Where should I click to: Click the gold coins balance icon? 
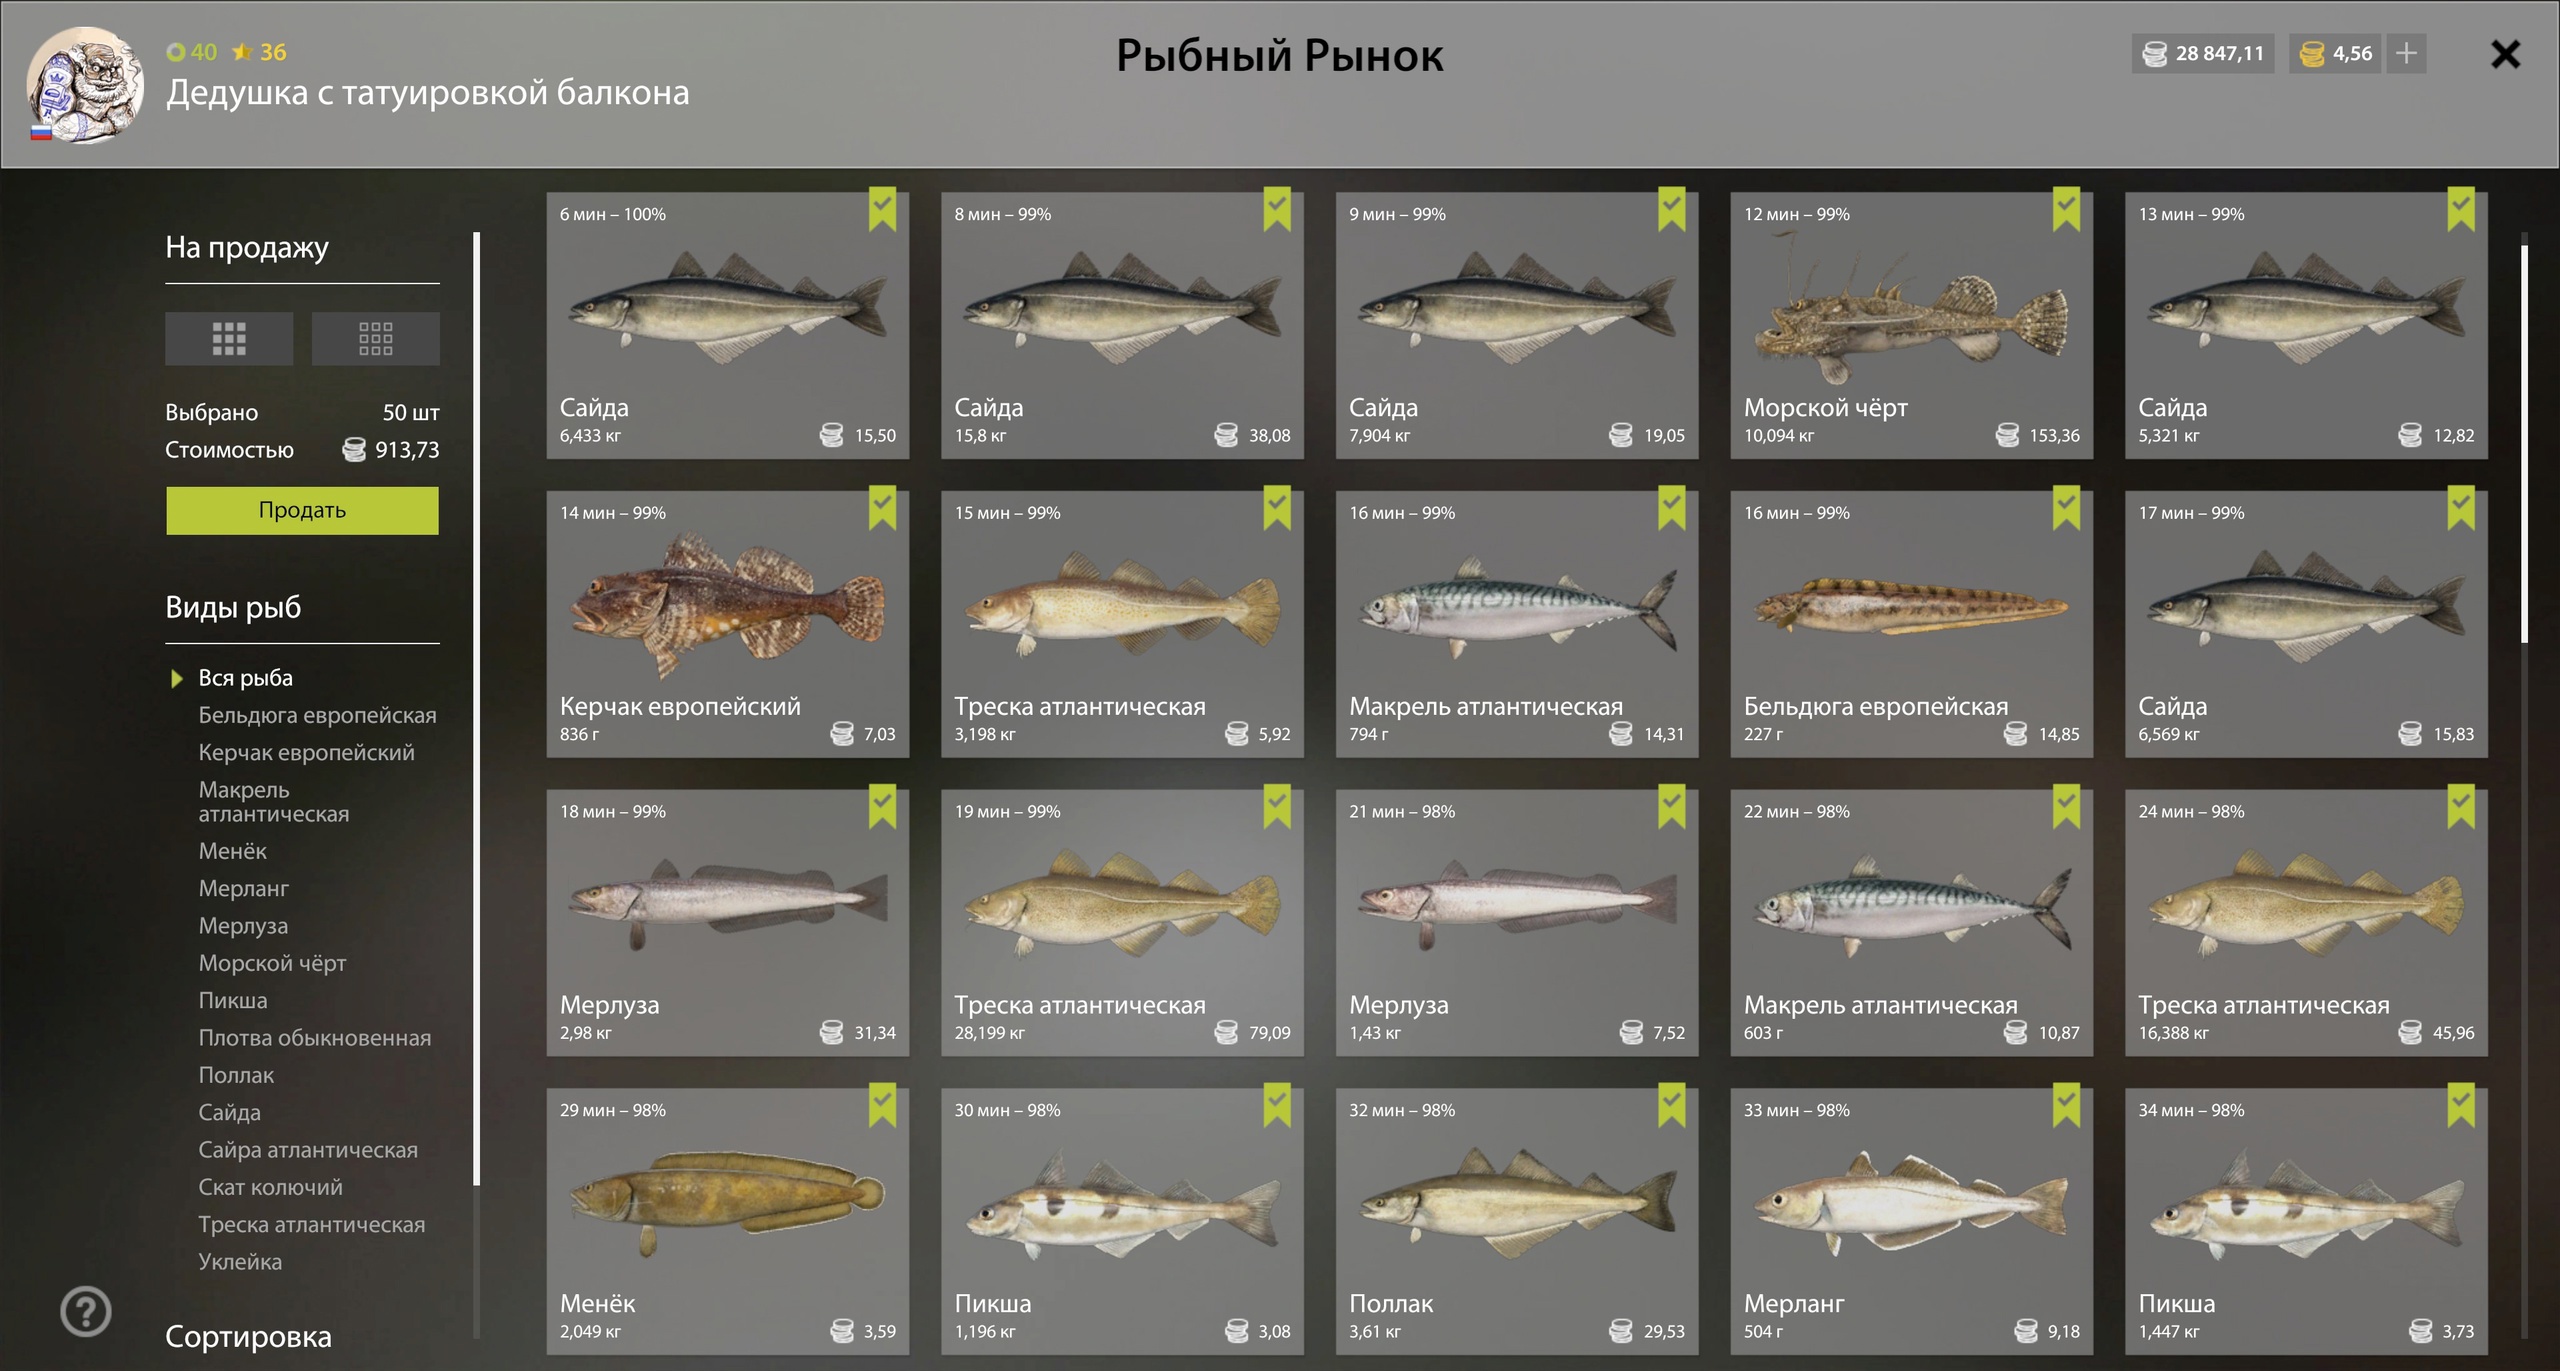tap(2312, 53)
